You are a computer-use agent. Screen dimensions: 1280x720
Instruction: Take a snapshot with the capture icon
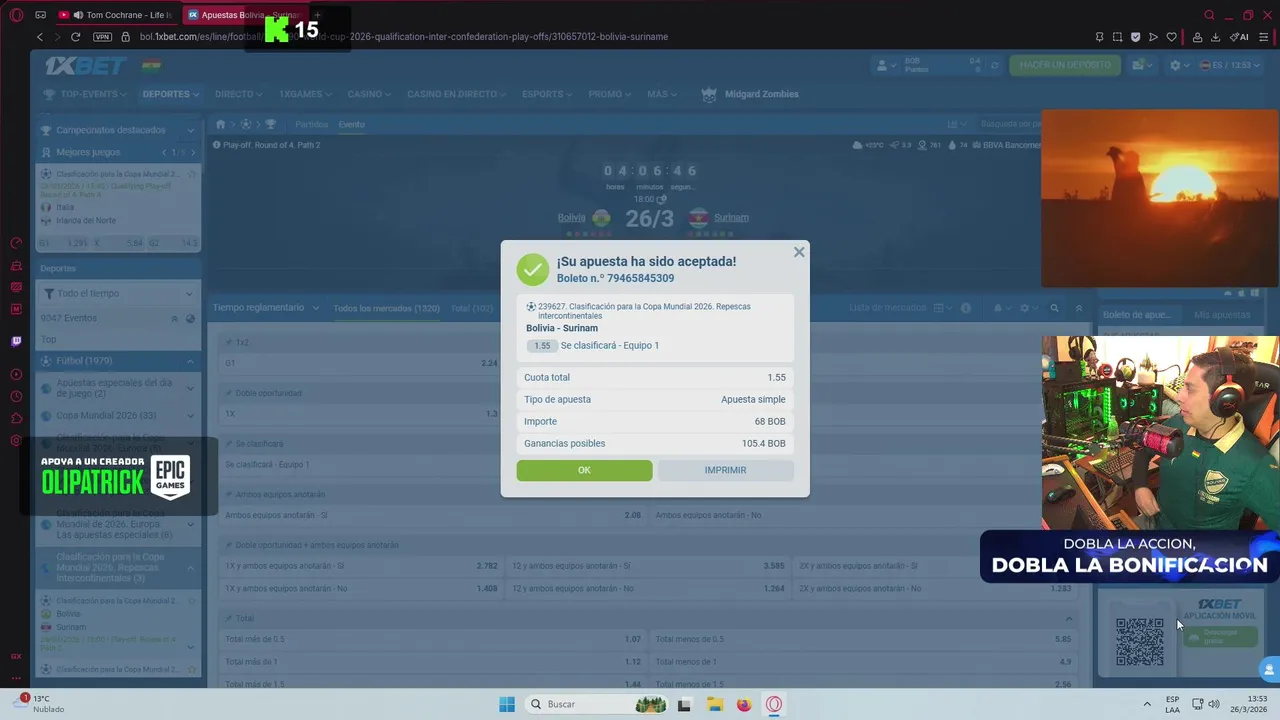coord(1117,37)
